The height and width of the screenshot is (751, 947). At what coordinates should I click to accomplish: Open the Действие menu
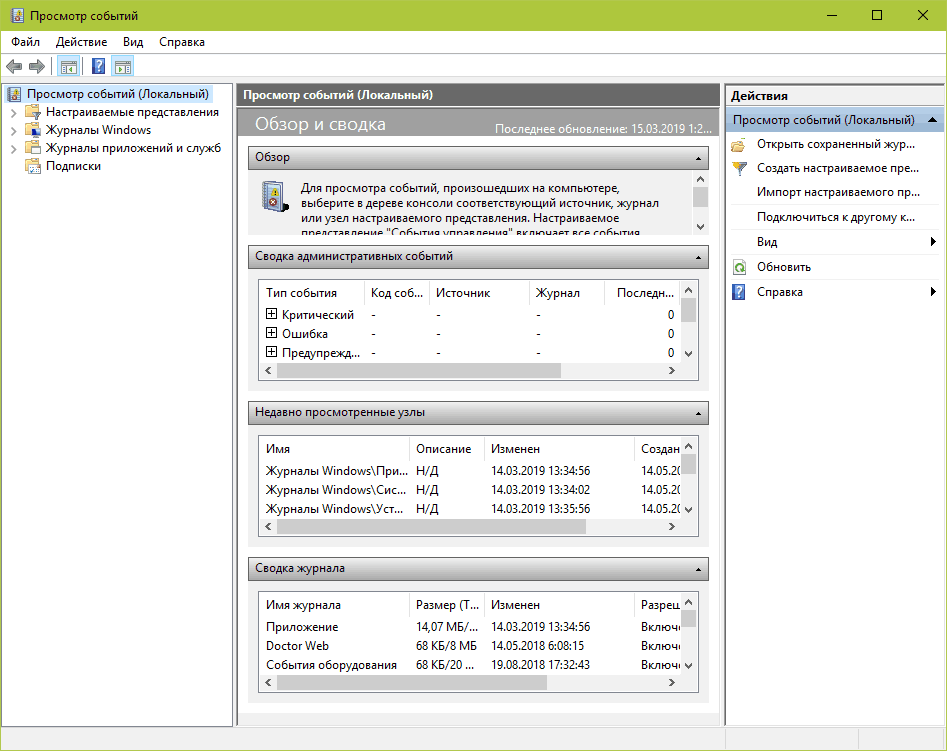coord(82,42)
